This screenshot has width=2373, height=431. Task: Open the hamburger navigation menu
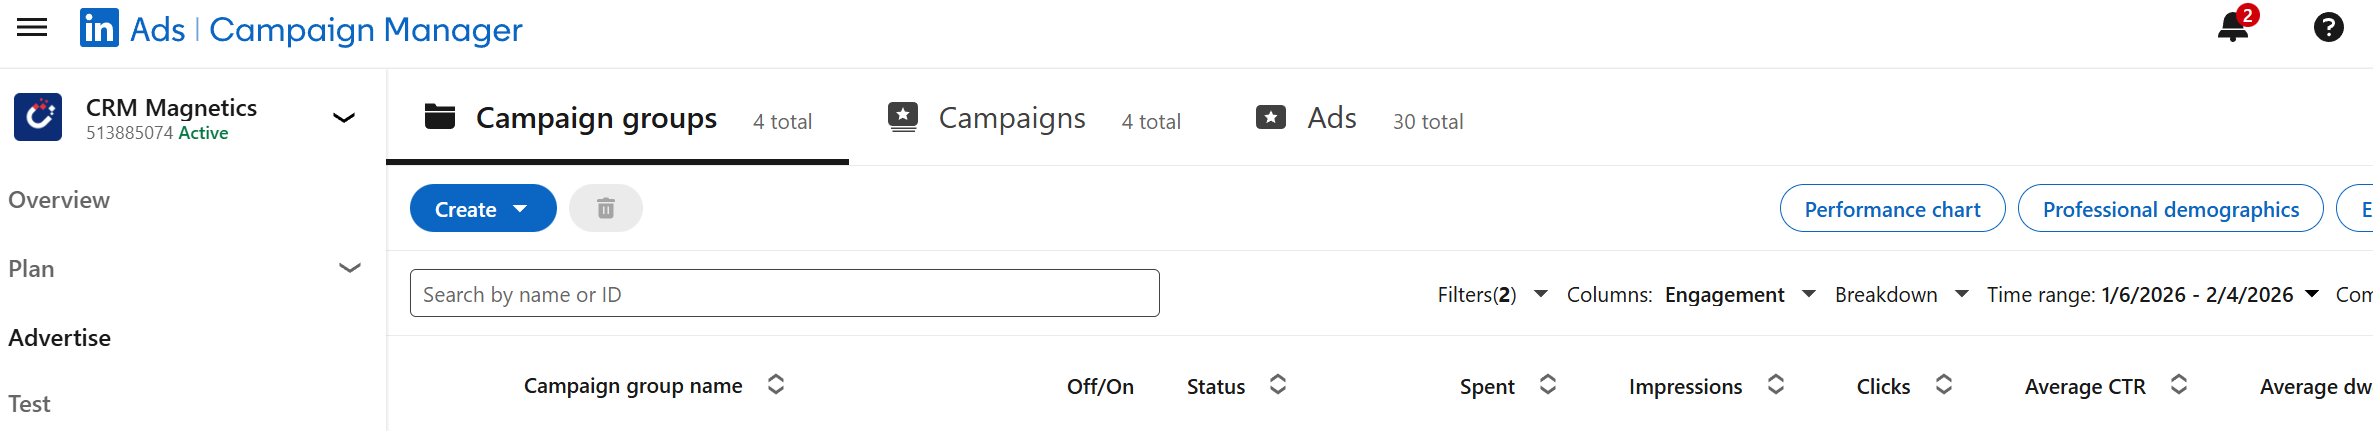pyautogui.click(x=32, y=28)
